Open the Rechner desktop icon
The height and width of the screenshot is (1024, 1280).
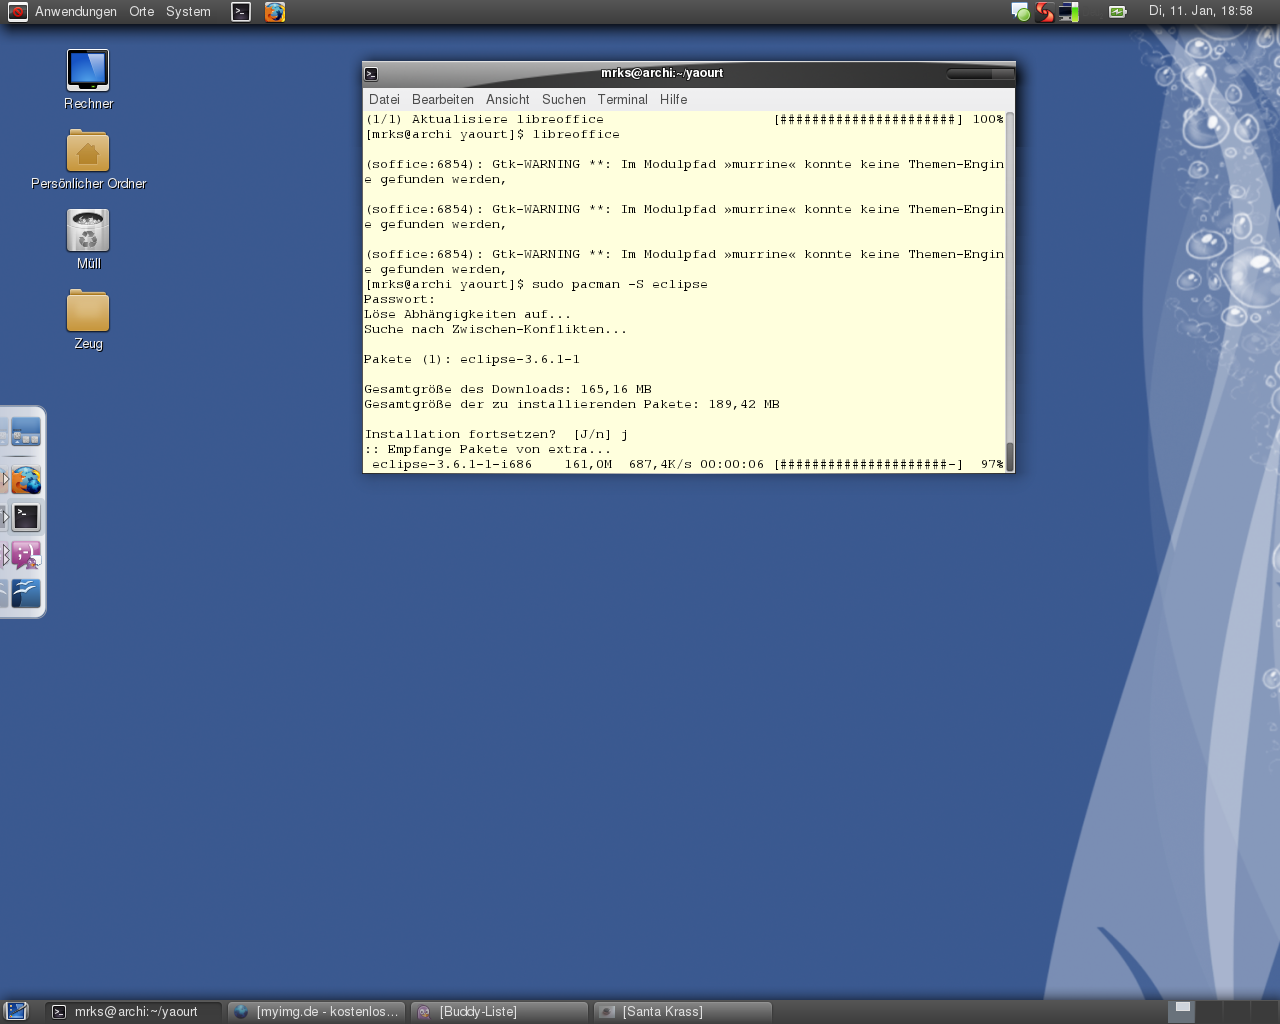coord(88,71)
